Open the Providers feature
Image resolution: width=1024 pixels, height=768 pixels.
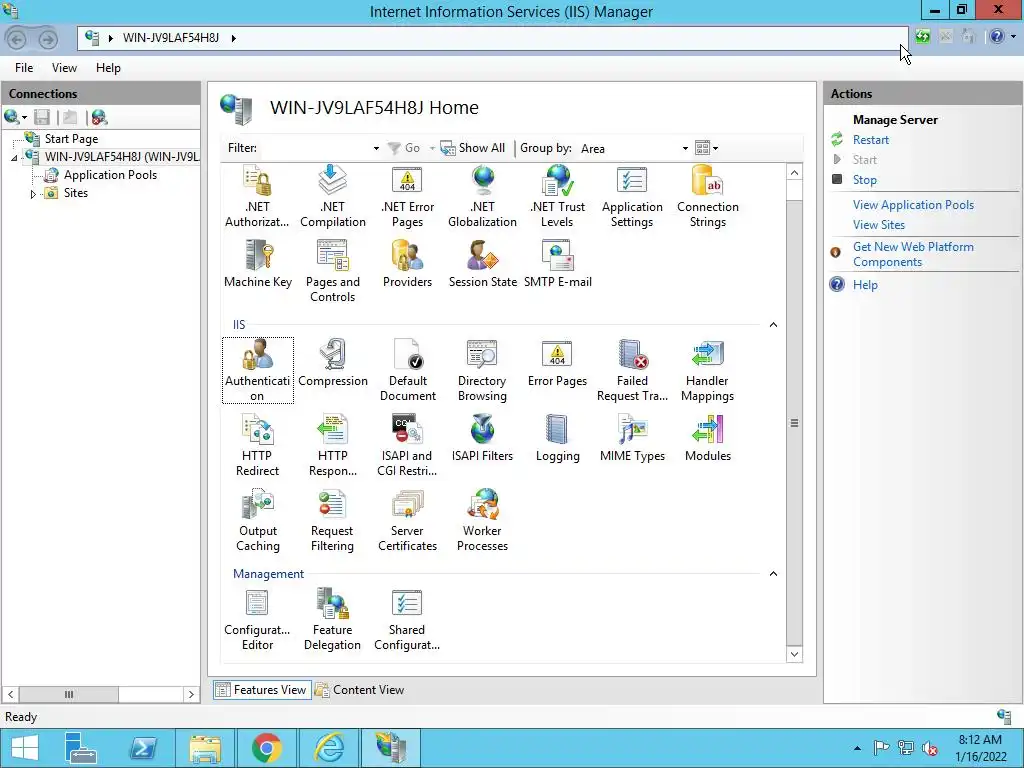pyautogui.click(x=408, y=264)
